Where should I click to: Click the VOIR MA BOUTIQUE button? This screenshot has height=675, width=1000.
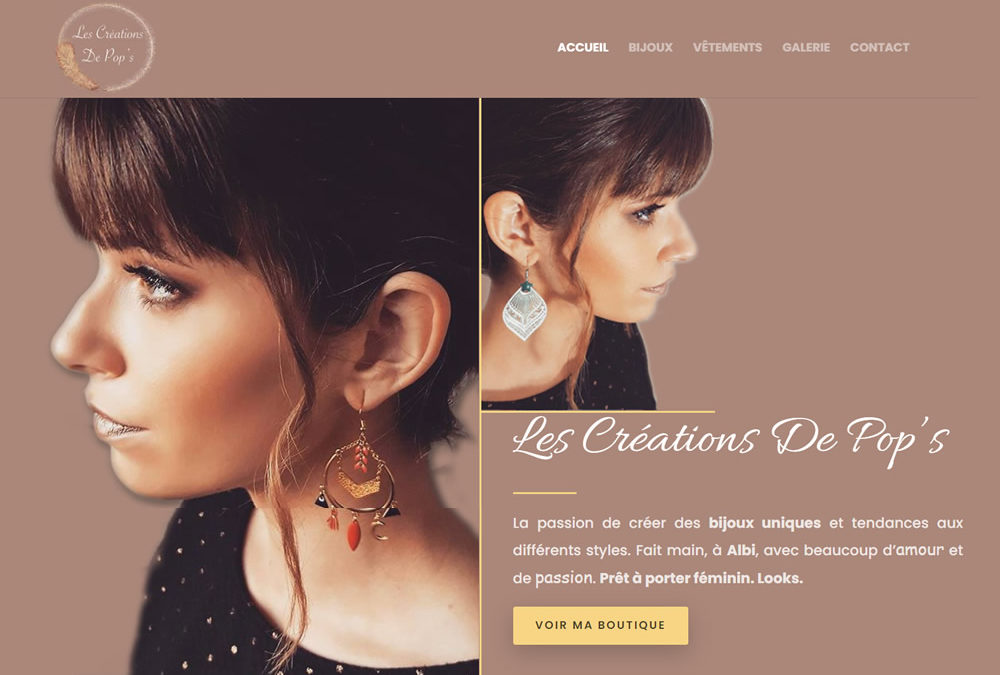pos(600,625)
